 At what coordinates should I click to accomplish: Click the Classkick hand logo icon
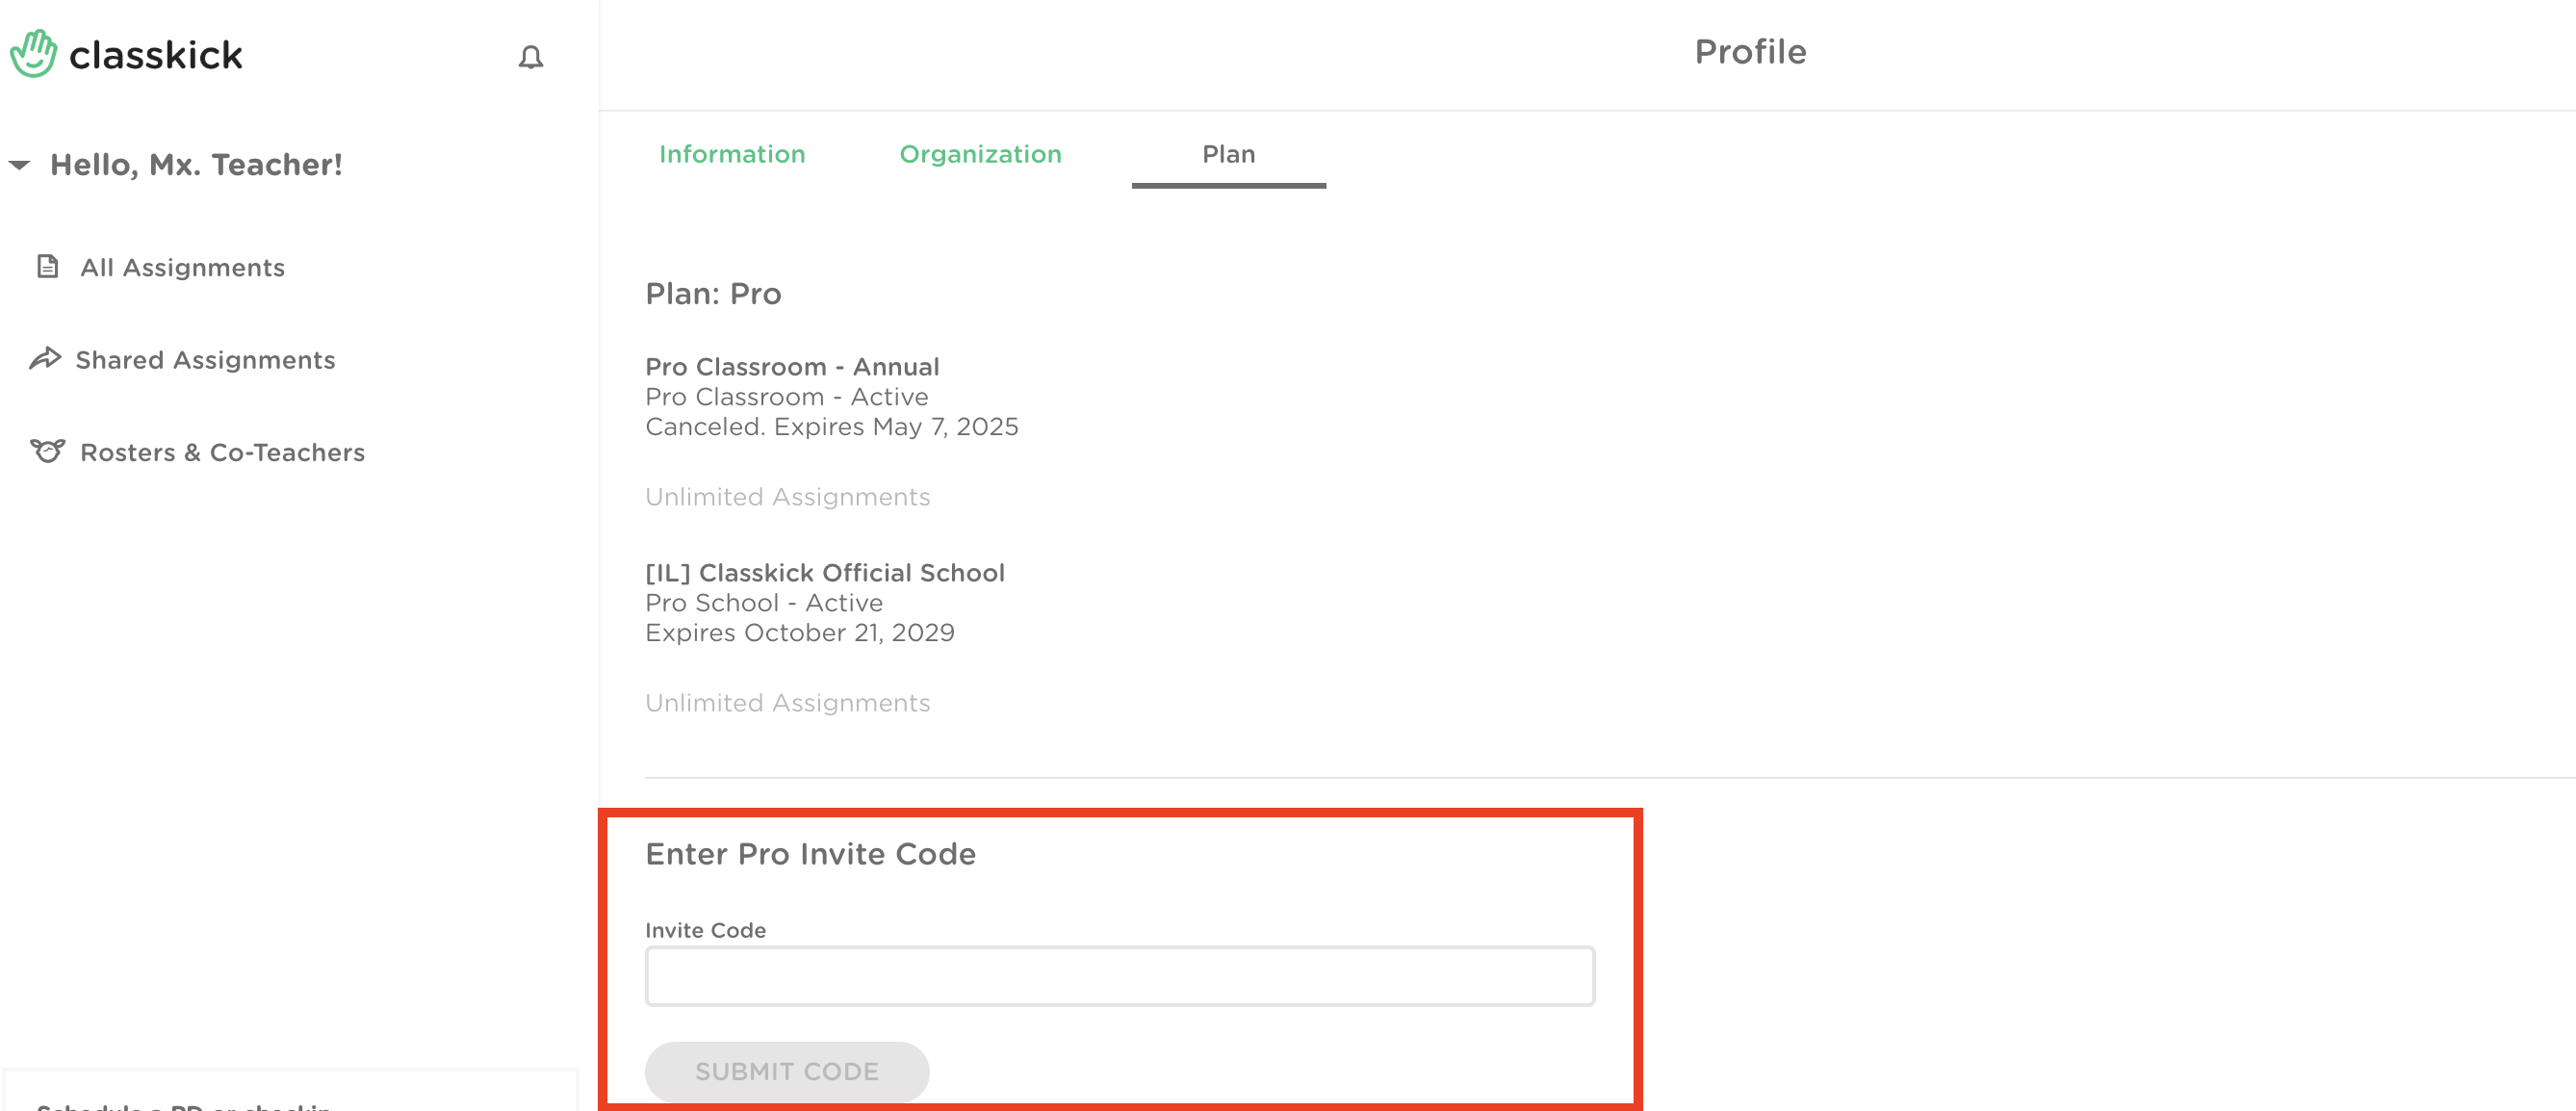(34, 54)
